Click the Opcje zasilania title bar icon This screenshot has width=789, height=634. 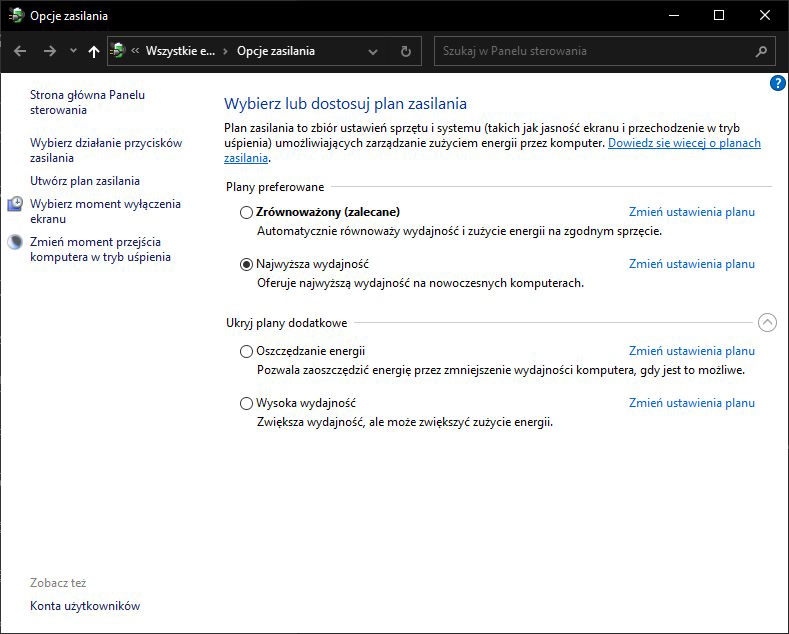pos(16,16)
